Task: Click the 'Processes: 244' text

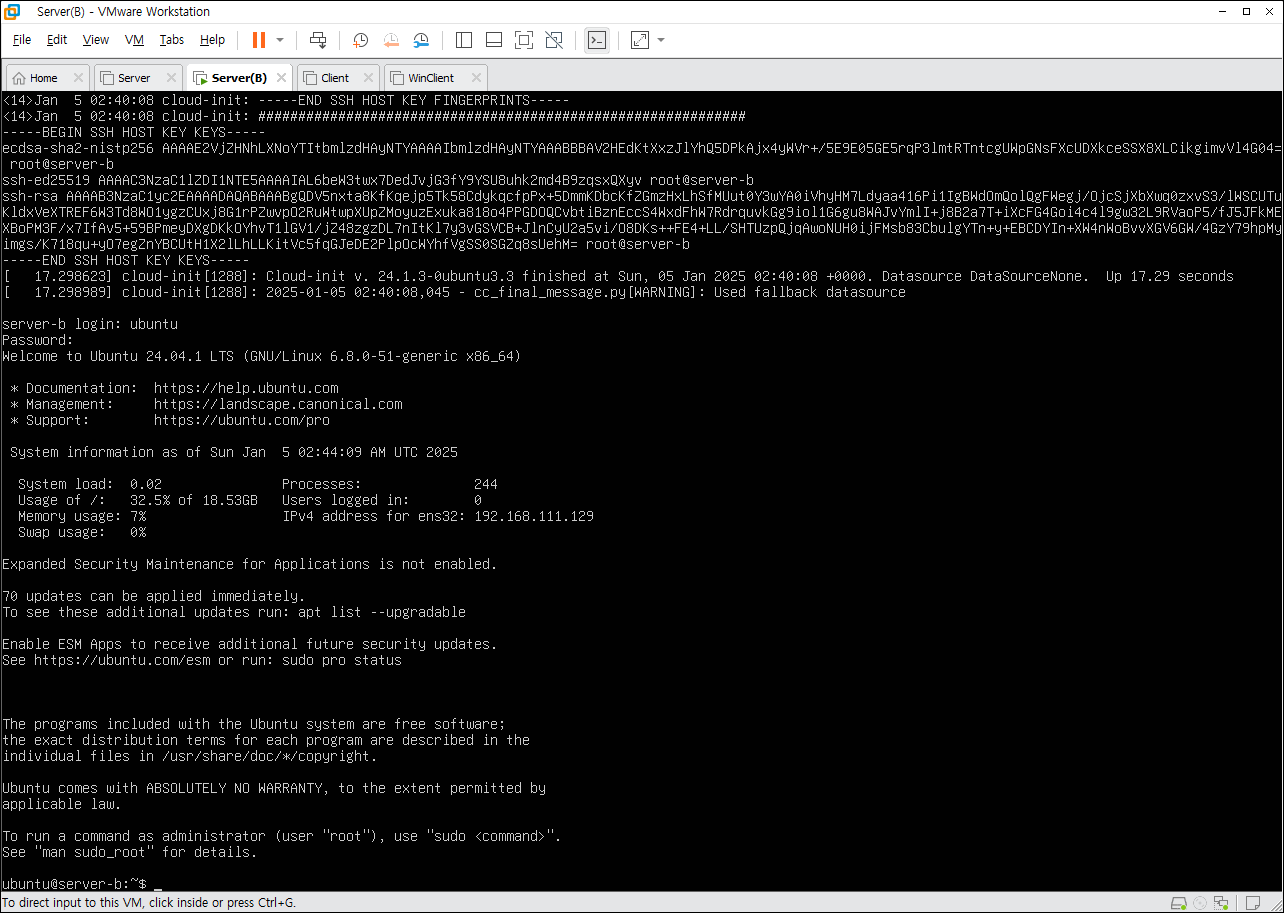Action: pos(390,484)
